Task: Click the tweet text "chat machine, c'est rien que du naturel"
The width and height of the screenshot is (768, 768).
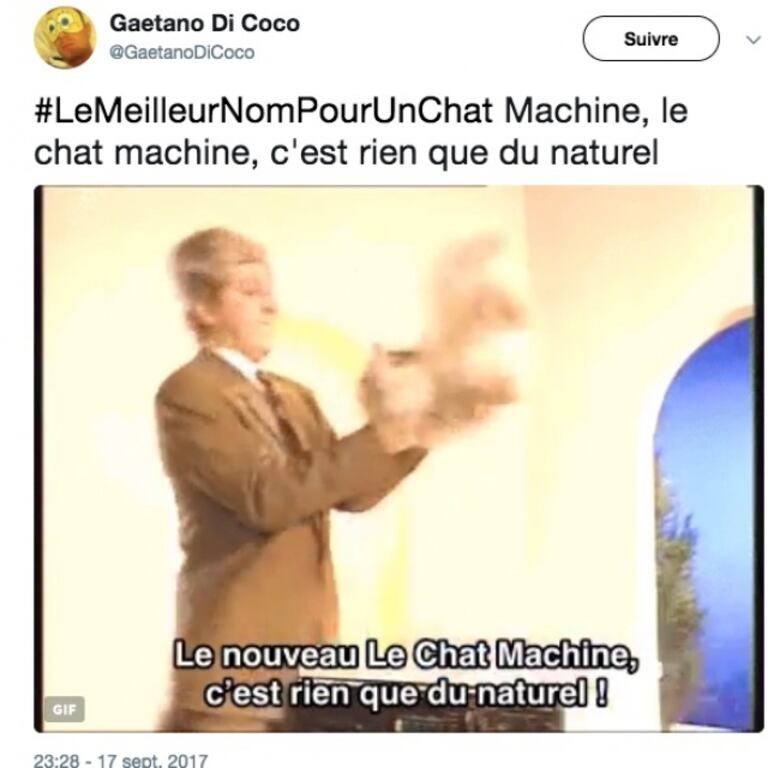Action: pyautogui.click(x=346, y=153)
